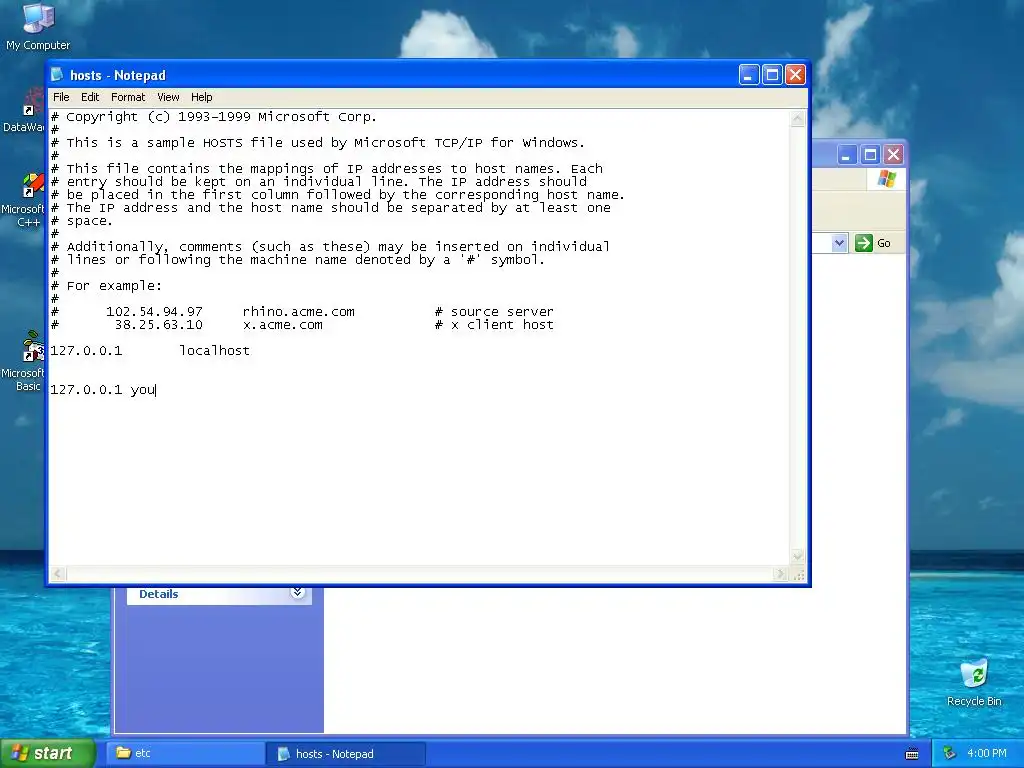
Task: Click 'x.acme.com' in the hosts text
Action: [282, 325]
